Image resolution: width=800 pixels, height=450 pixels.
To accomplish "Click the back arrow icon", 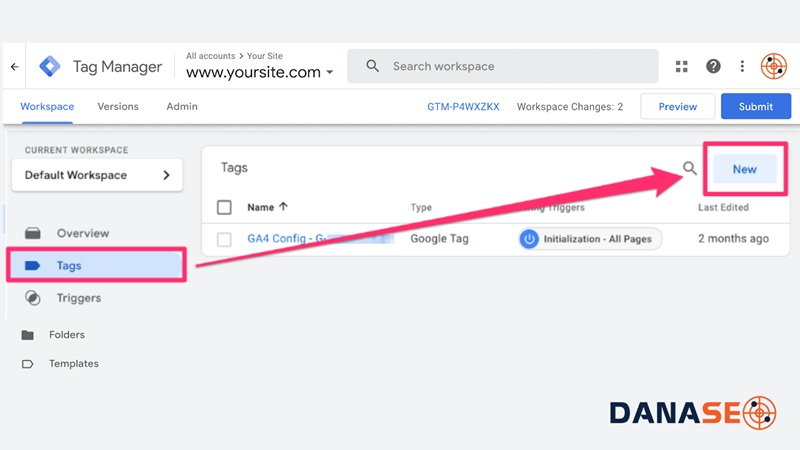I will [x=14, y=66].
